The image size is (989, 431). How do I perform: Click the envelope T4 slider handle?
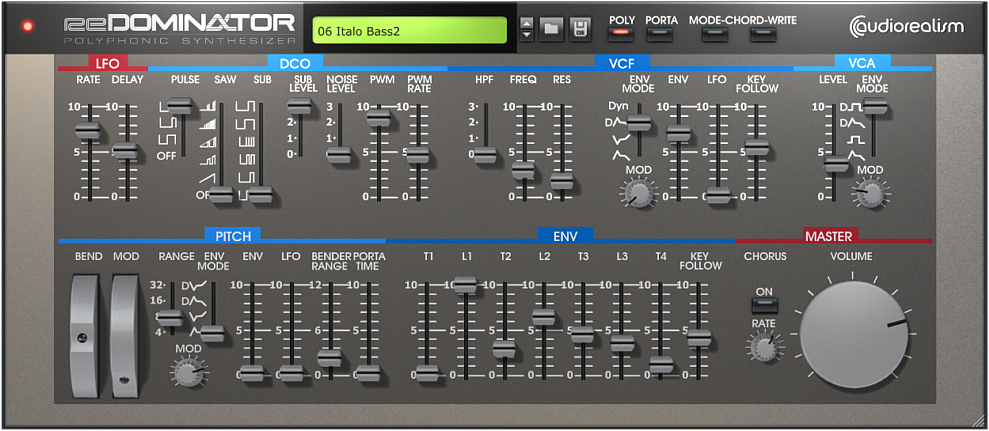[x=660, y=365]
